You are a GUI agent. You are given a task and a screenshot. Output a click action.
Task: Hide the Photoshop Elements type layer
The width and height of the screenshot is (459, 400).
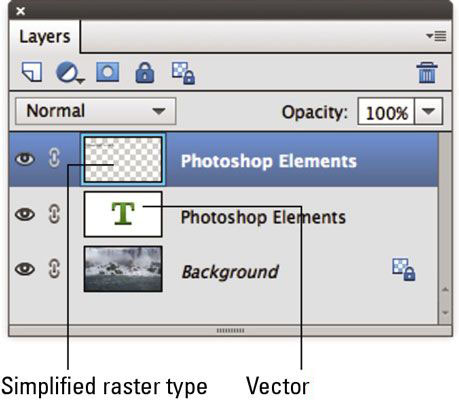(25, 214)
